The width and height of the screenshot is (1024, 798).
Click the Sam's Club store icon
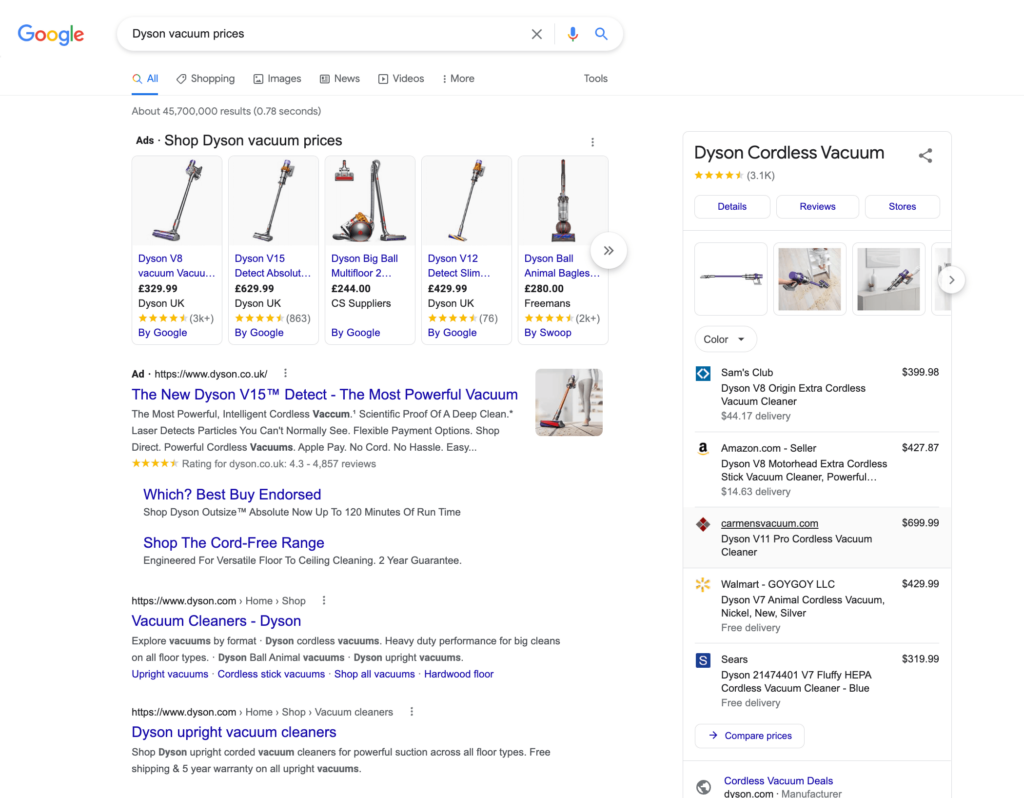702,372
